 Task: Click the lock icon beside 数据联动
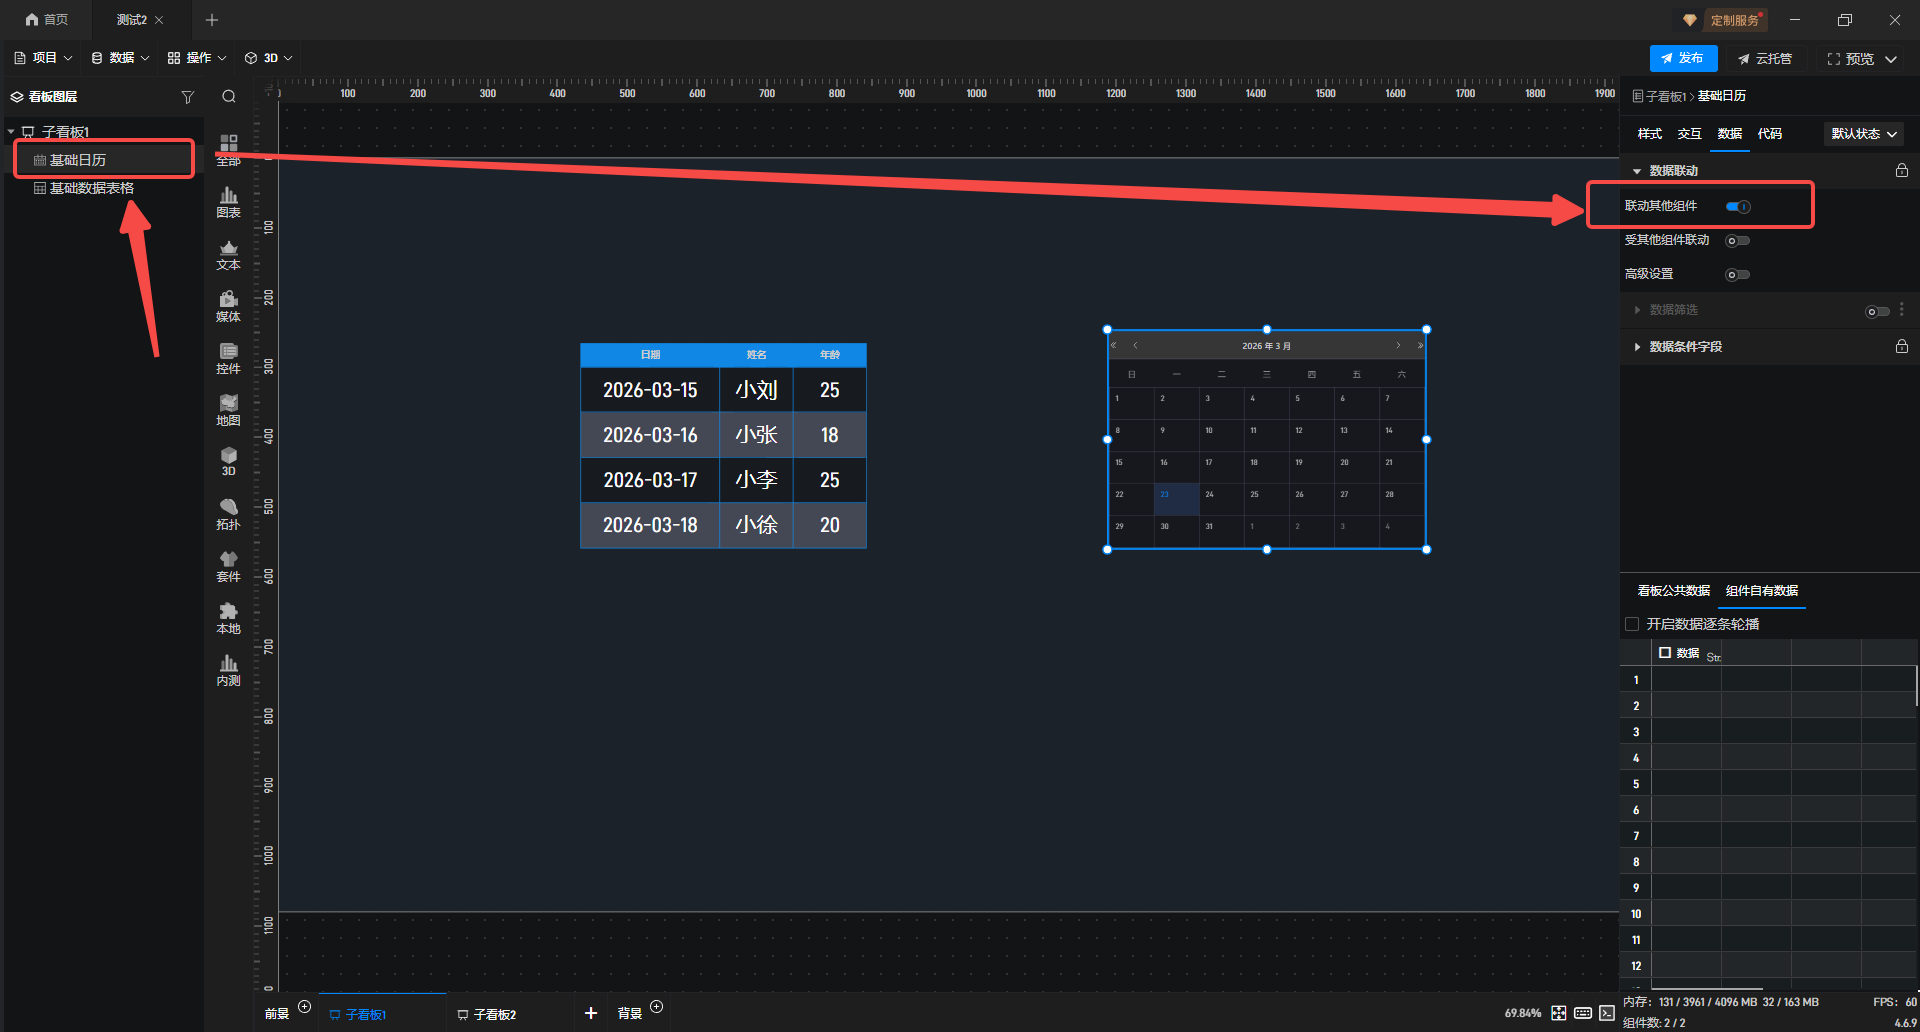click(x=1901, y=171)
